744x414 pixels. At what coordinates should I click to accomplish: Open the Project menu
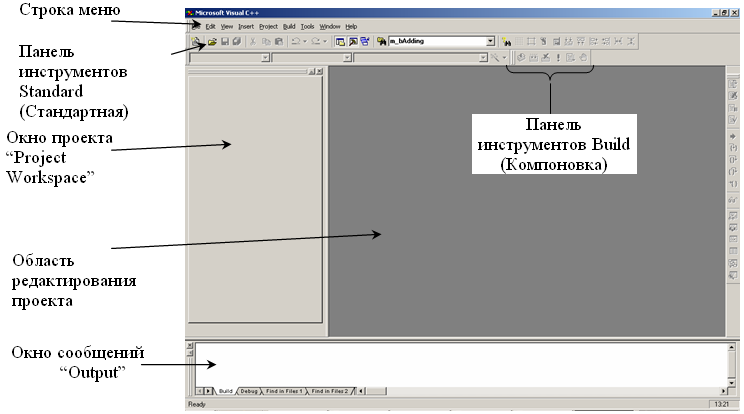click(x=268, y=25)
